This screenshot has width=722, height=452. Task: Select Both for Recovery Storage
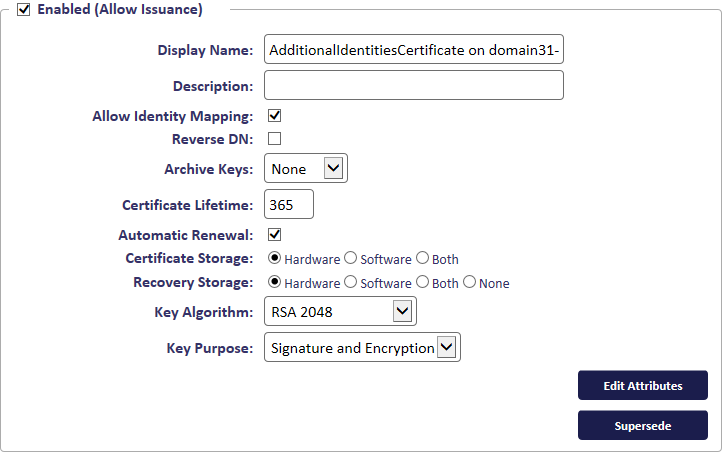coord(422,282)
